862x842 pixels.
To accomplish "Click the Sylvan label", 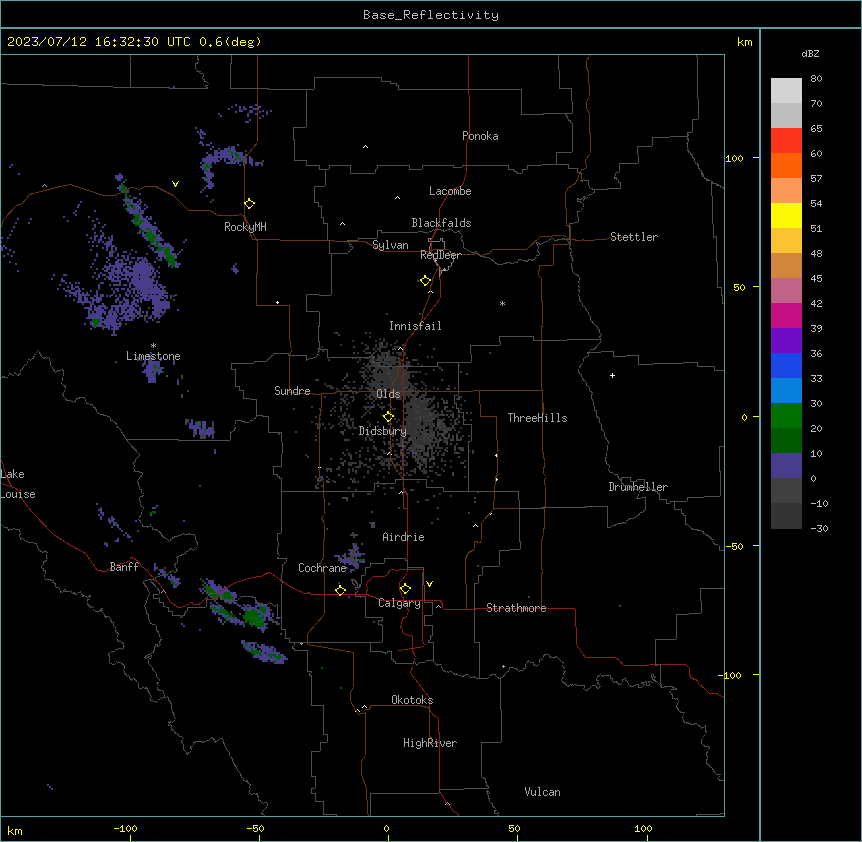I will click(x=390, y=245).
